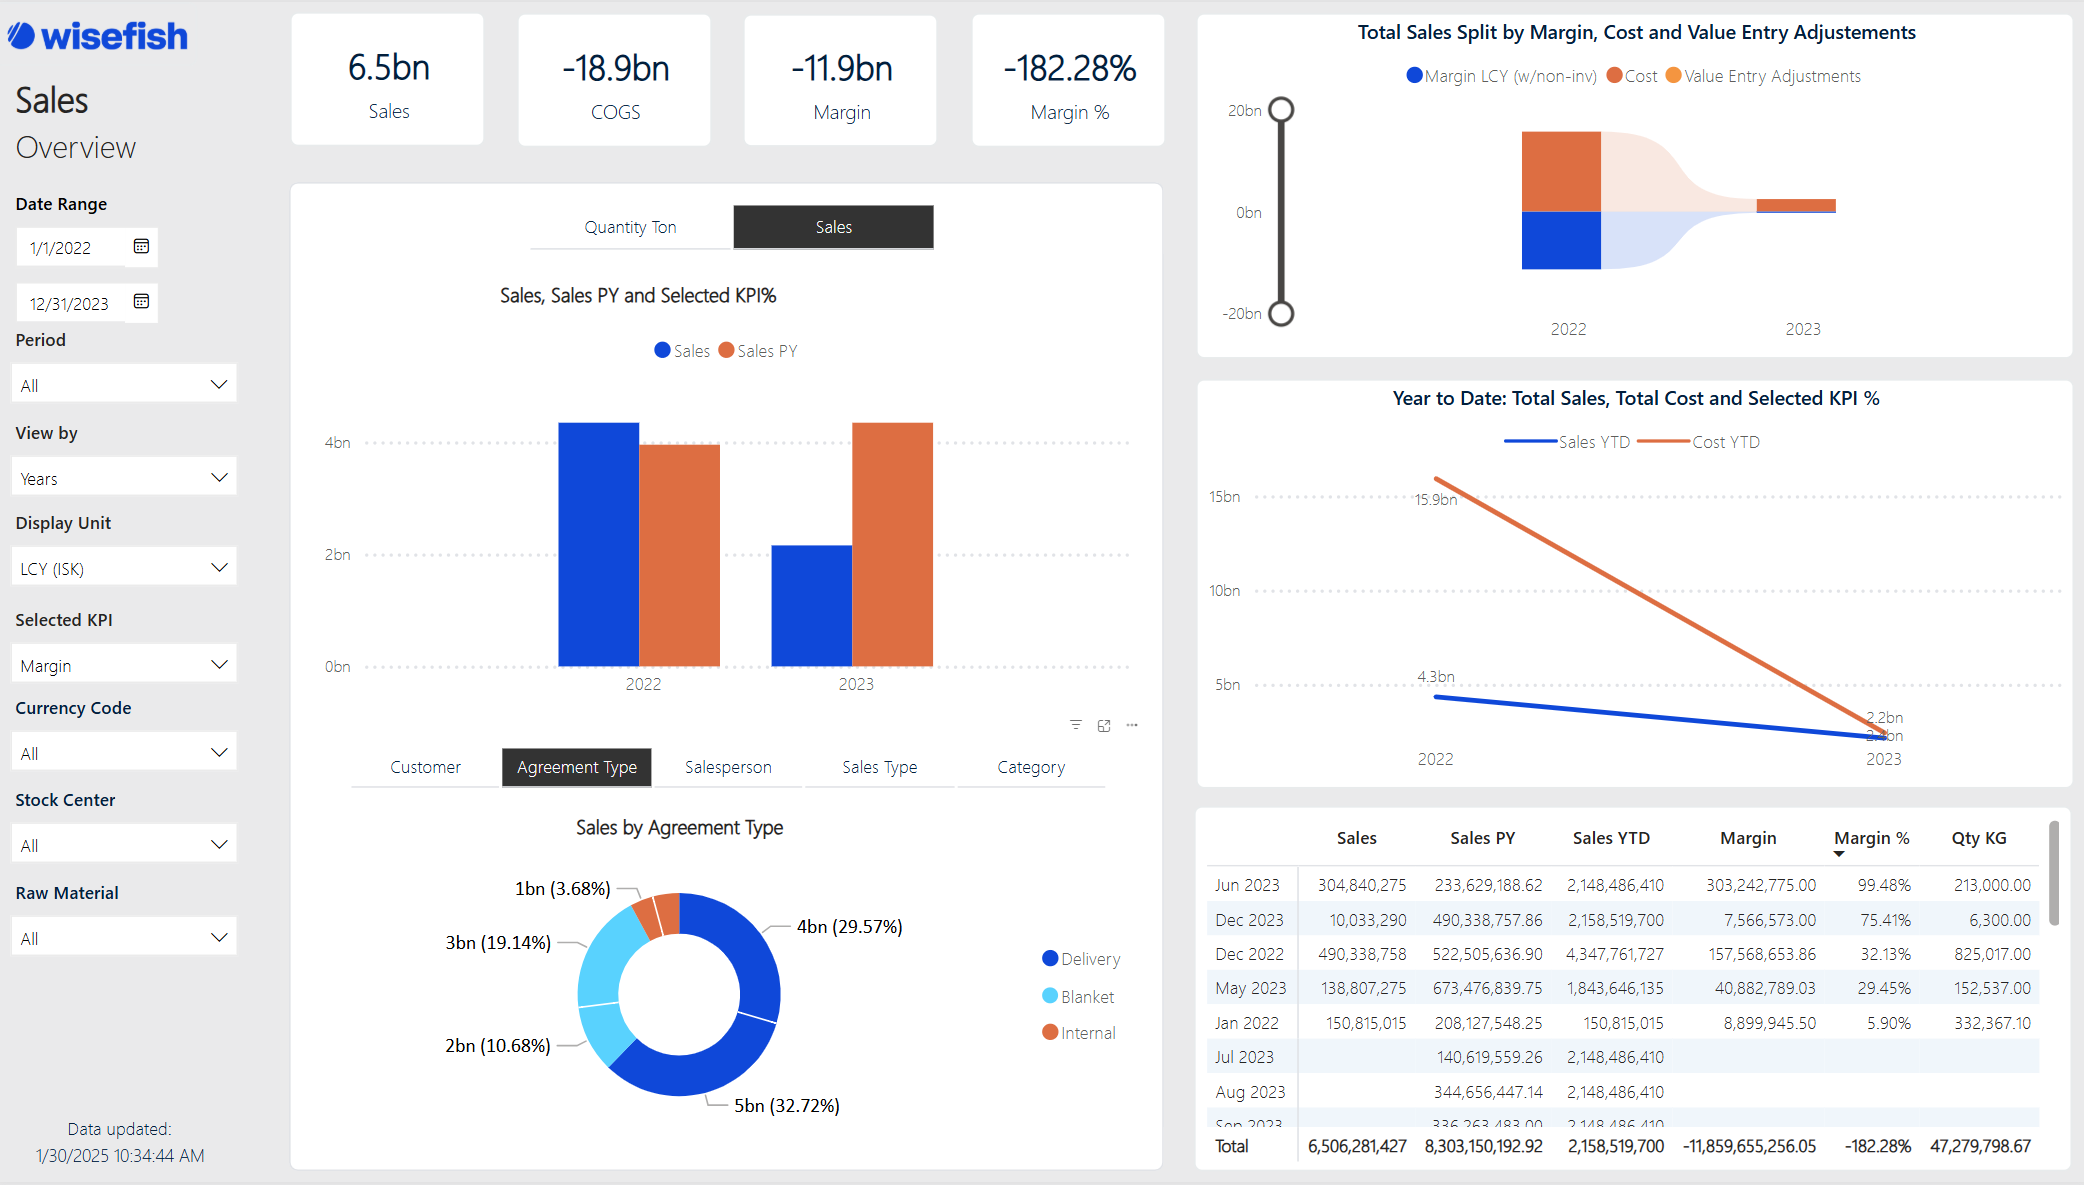Toggle the Blanket legend item
This screenshot has width=2084, height=1185.
(x=1077, y=997)
